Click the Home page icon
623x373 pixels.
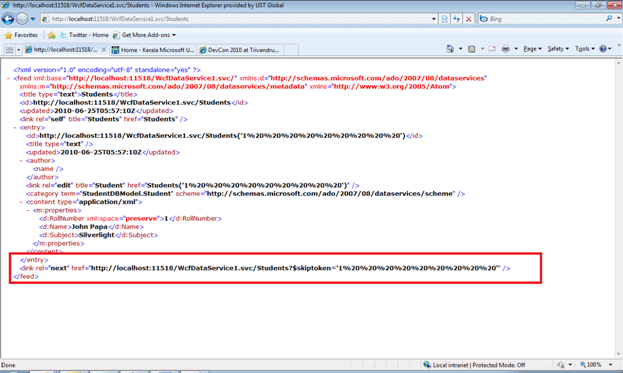click(450, 48)
